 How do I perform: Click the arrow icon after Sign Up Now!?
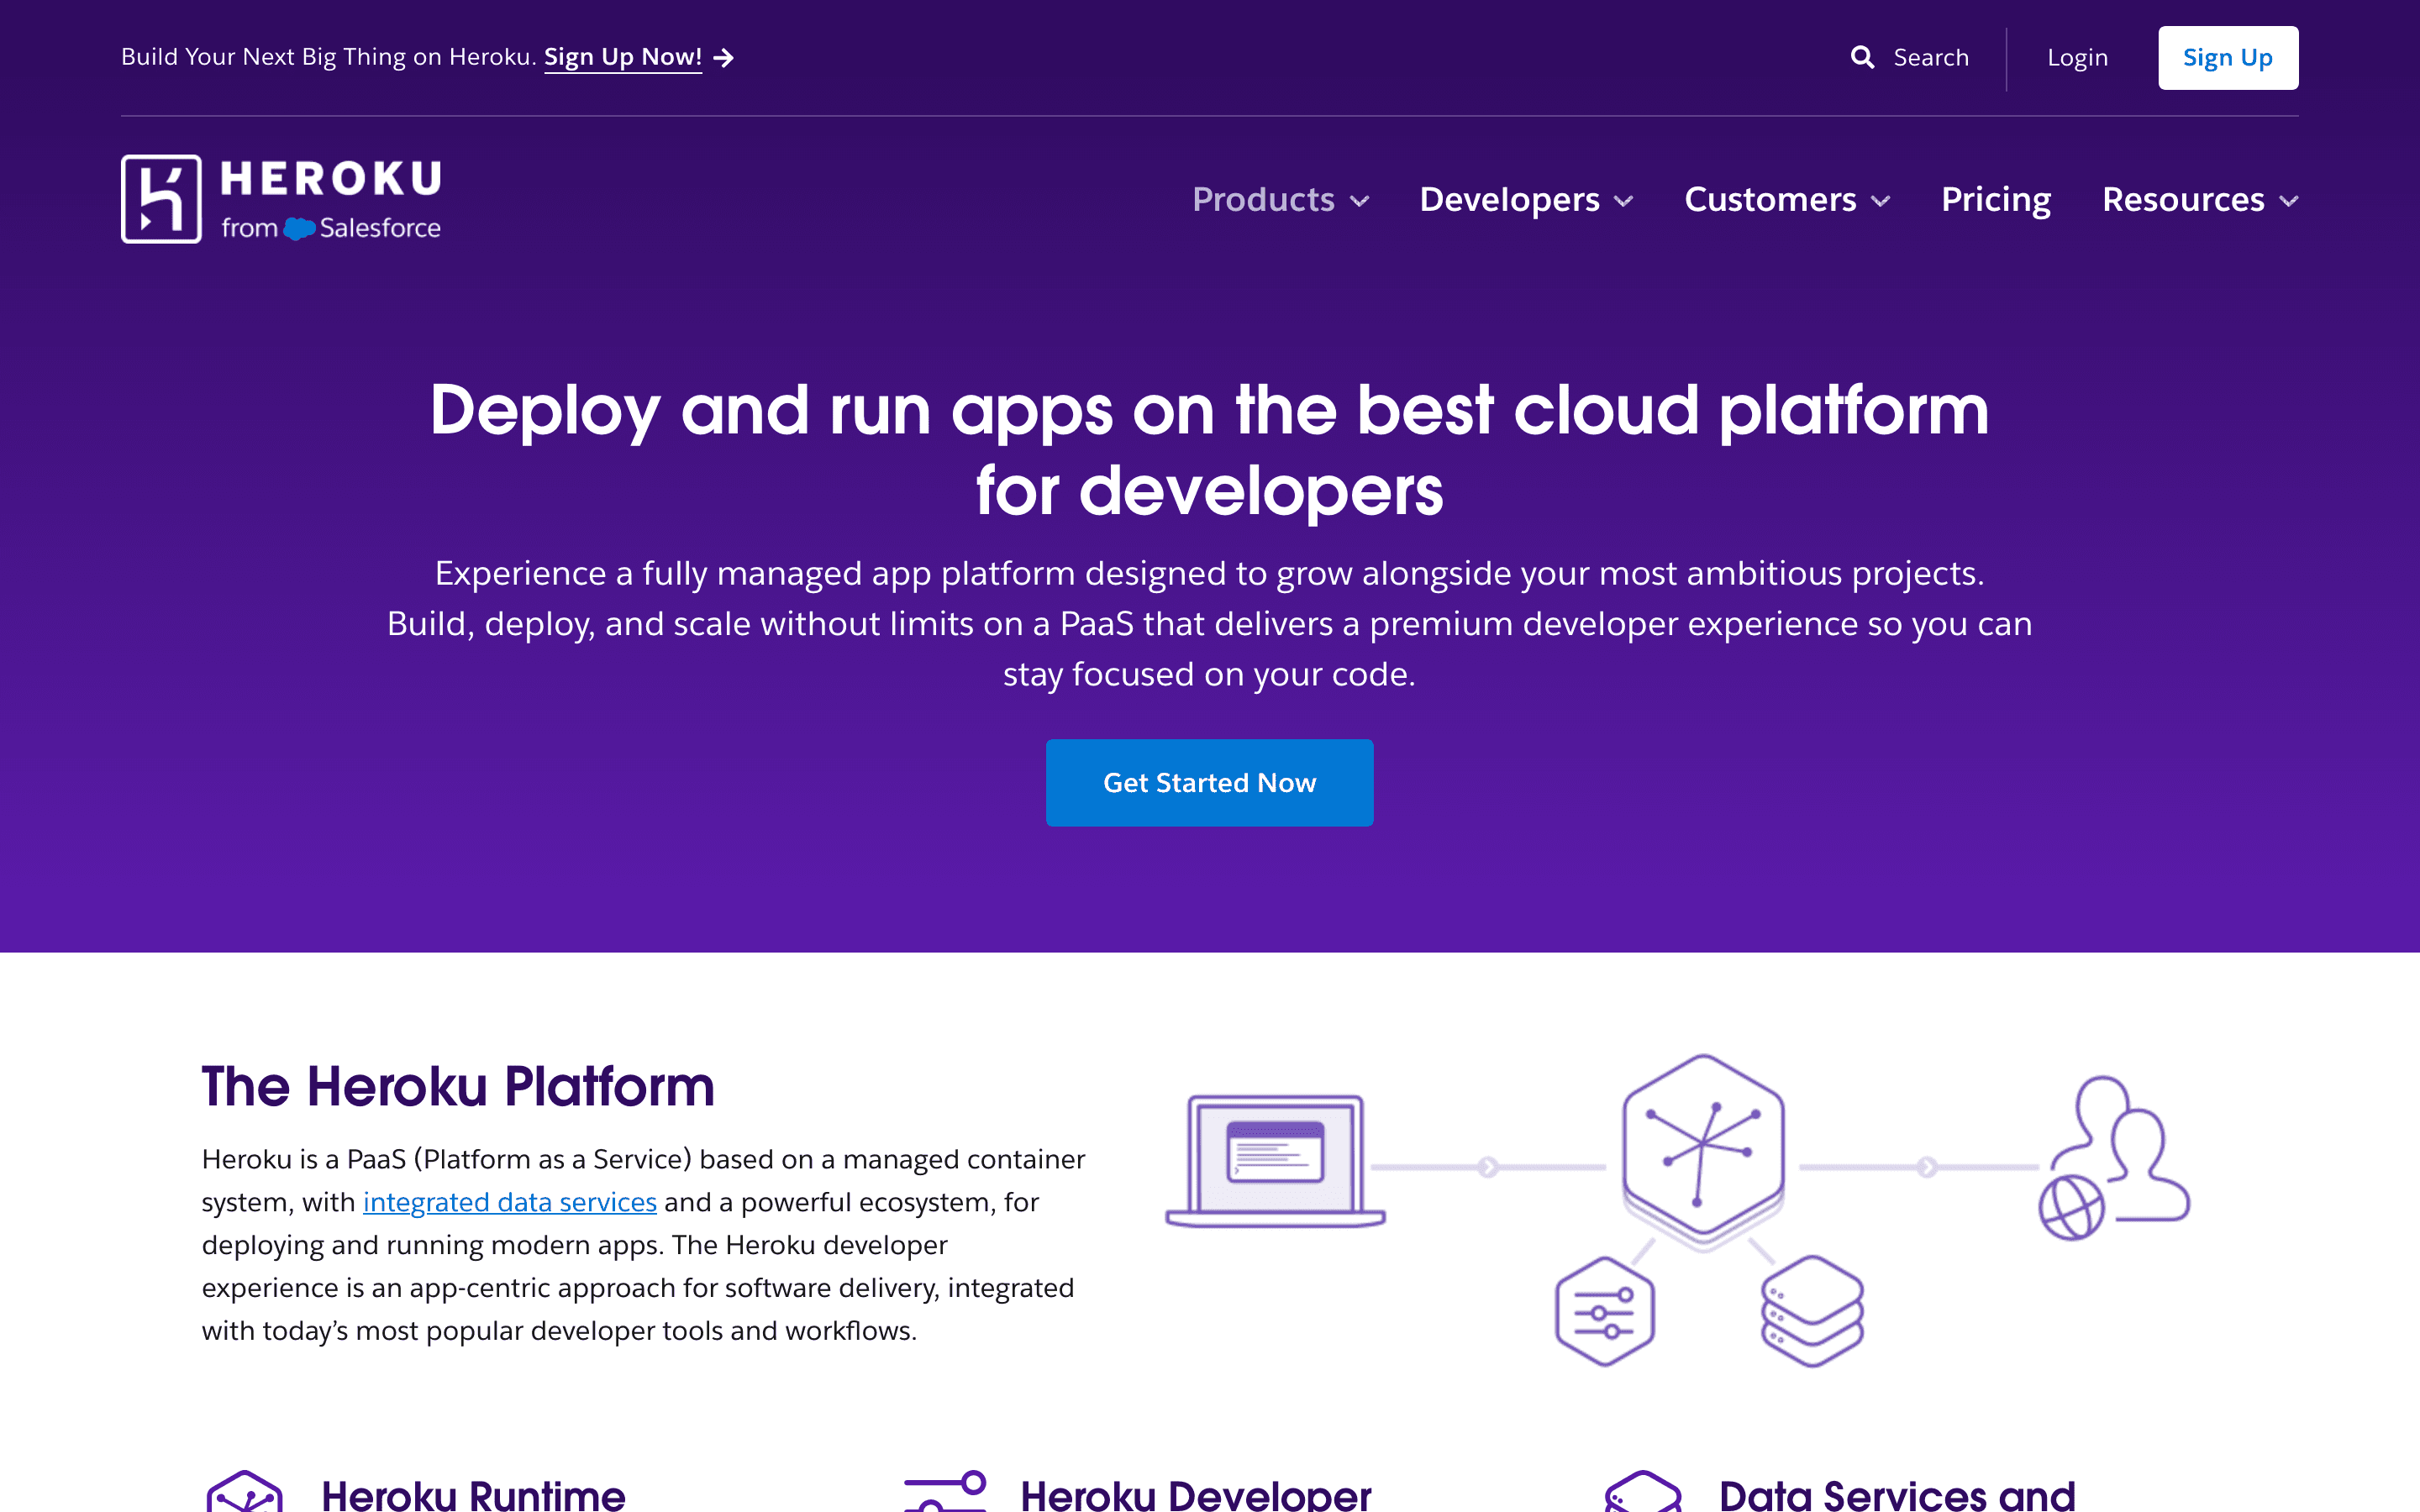pos(724,58)
